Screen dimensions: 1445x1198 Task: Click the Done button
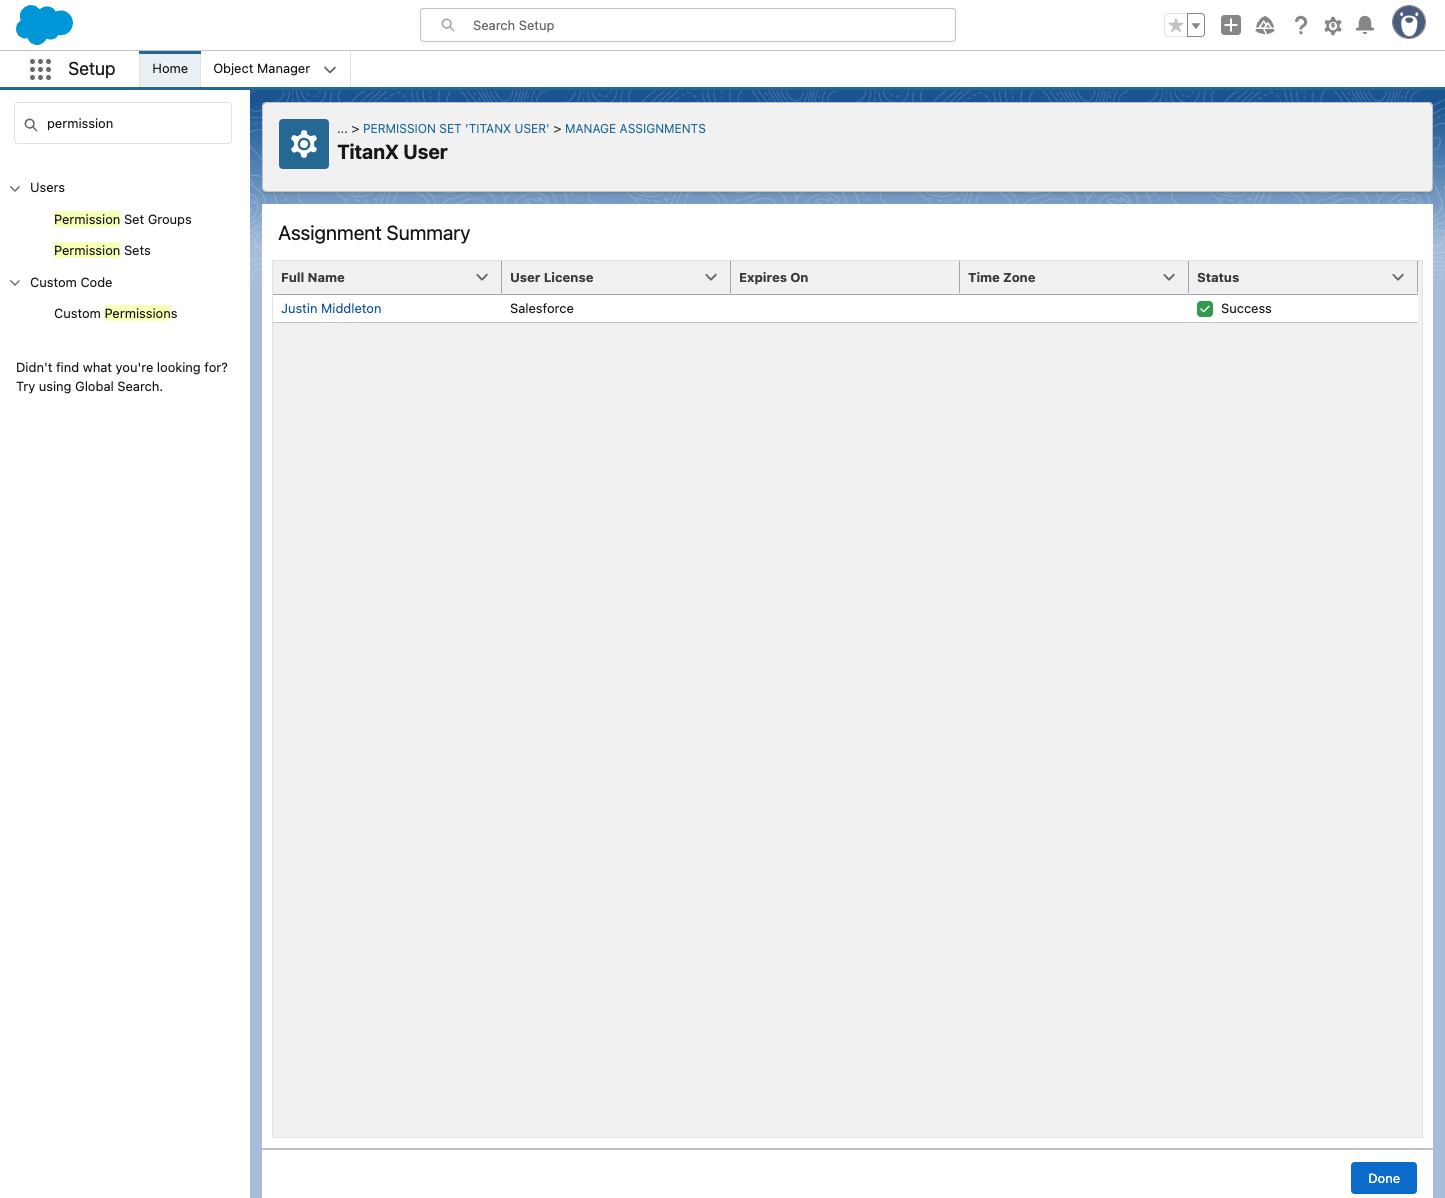pos(1384,1178)
